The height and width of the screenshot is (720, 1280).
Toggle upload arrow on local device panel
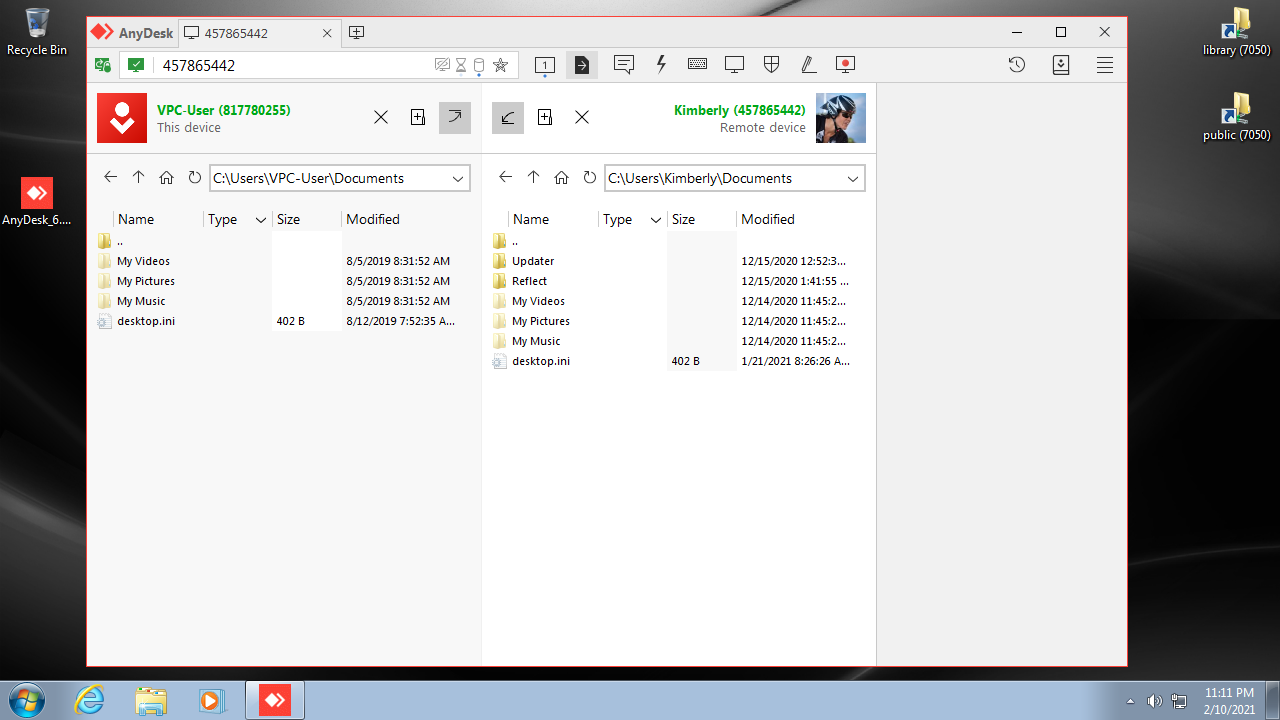[455, 117]
